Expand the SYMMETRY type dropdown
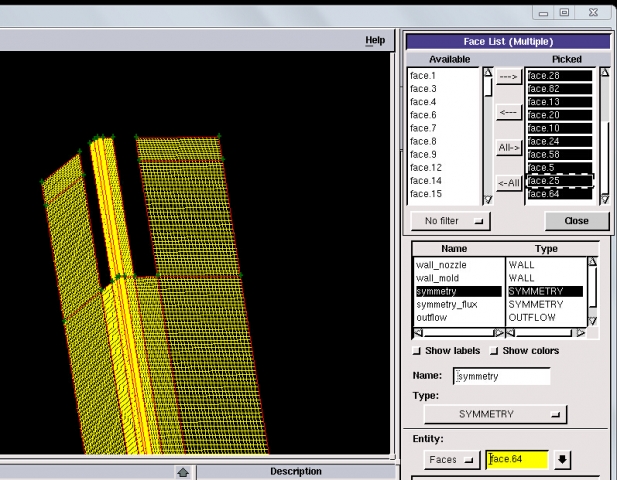 [495, 413]
